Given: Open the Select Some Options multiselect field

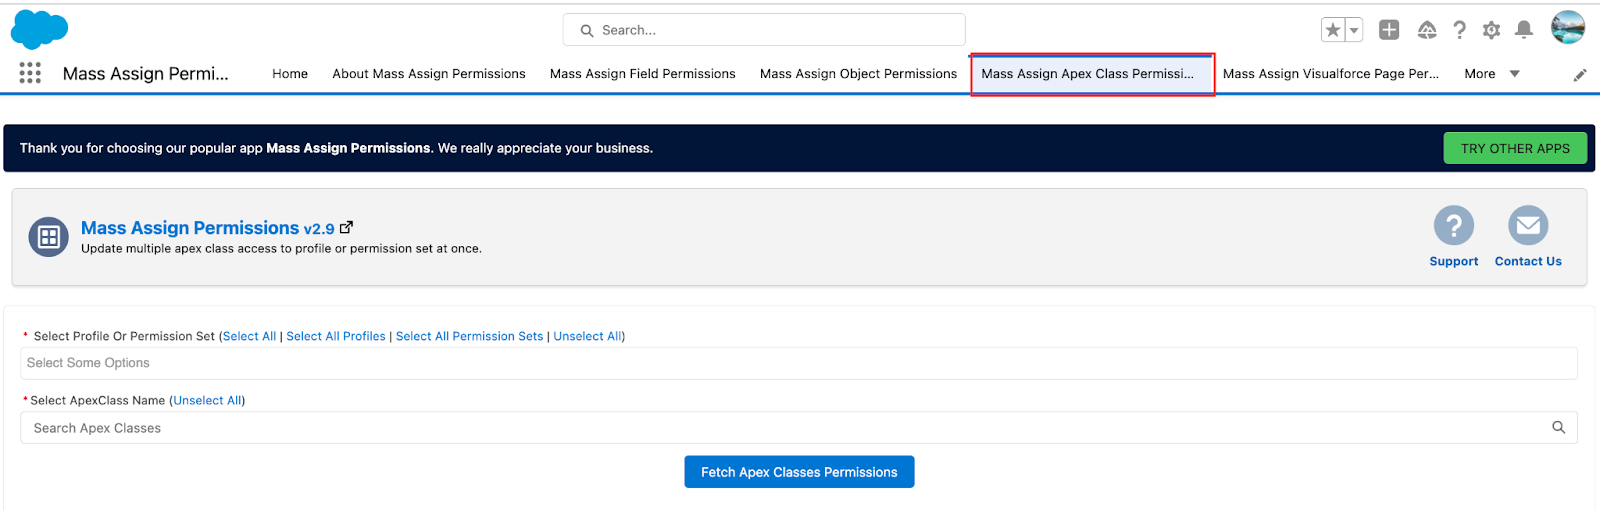Looking at the screenshot, I should click(x=799, y=363).
